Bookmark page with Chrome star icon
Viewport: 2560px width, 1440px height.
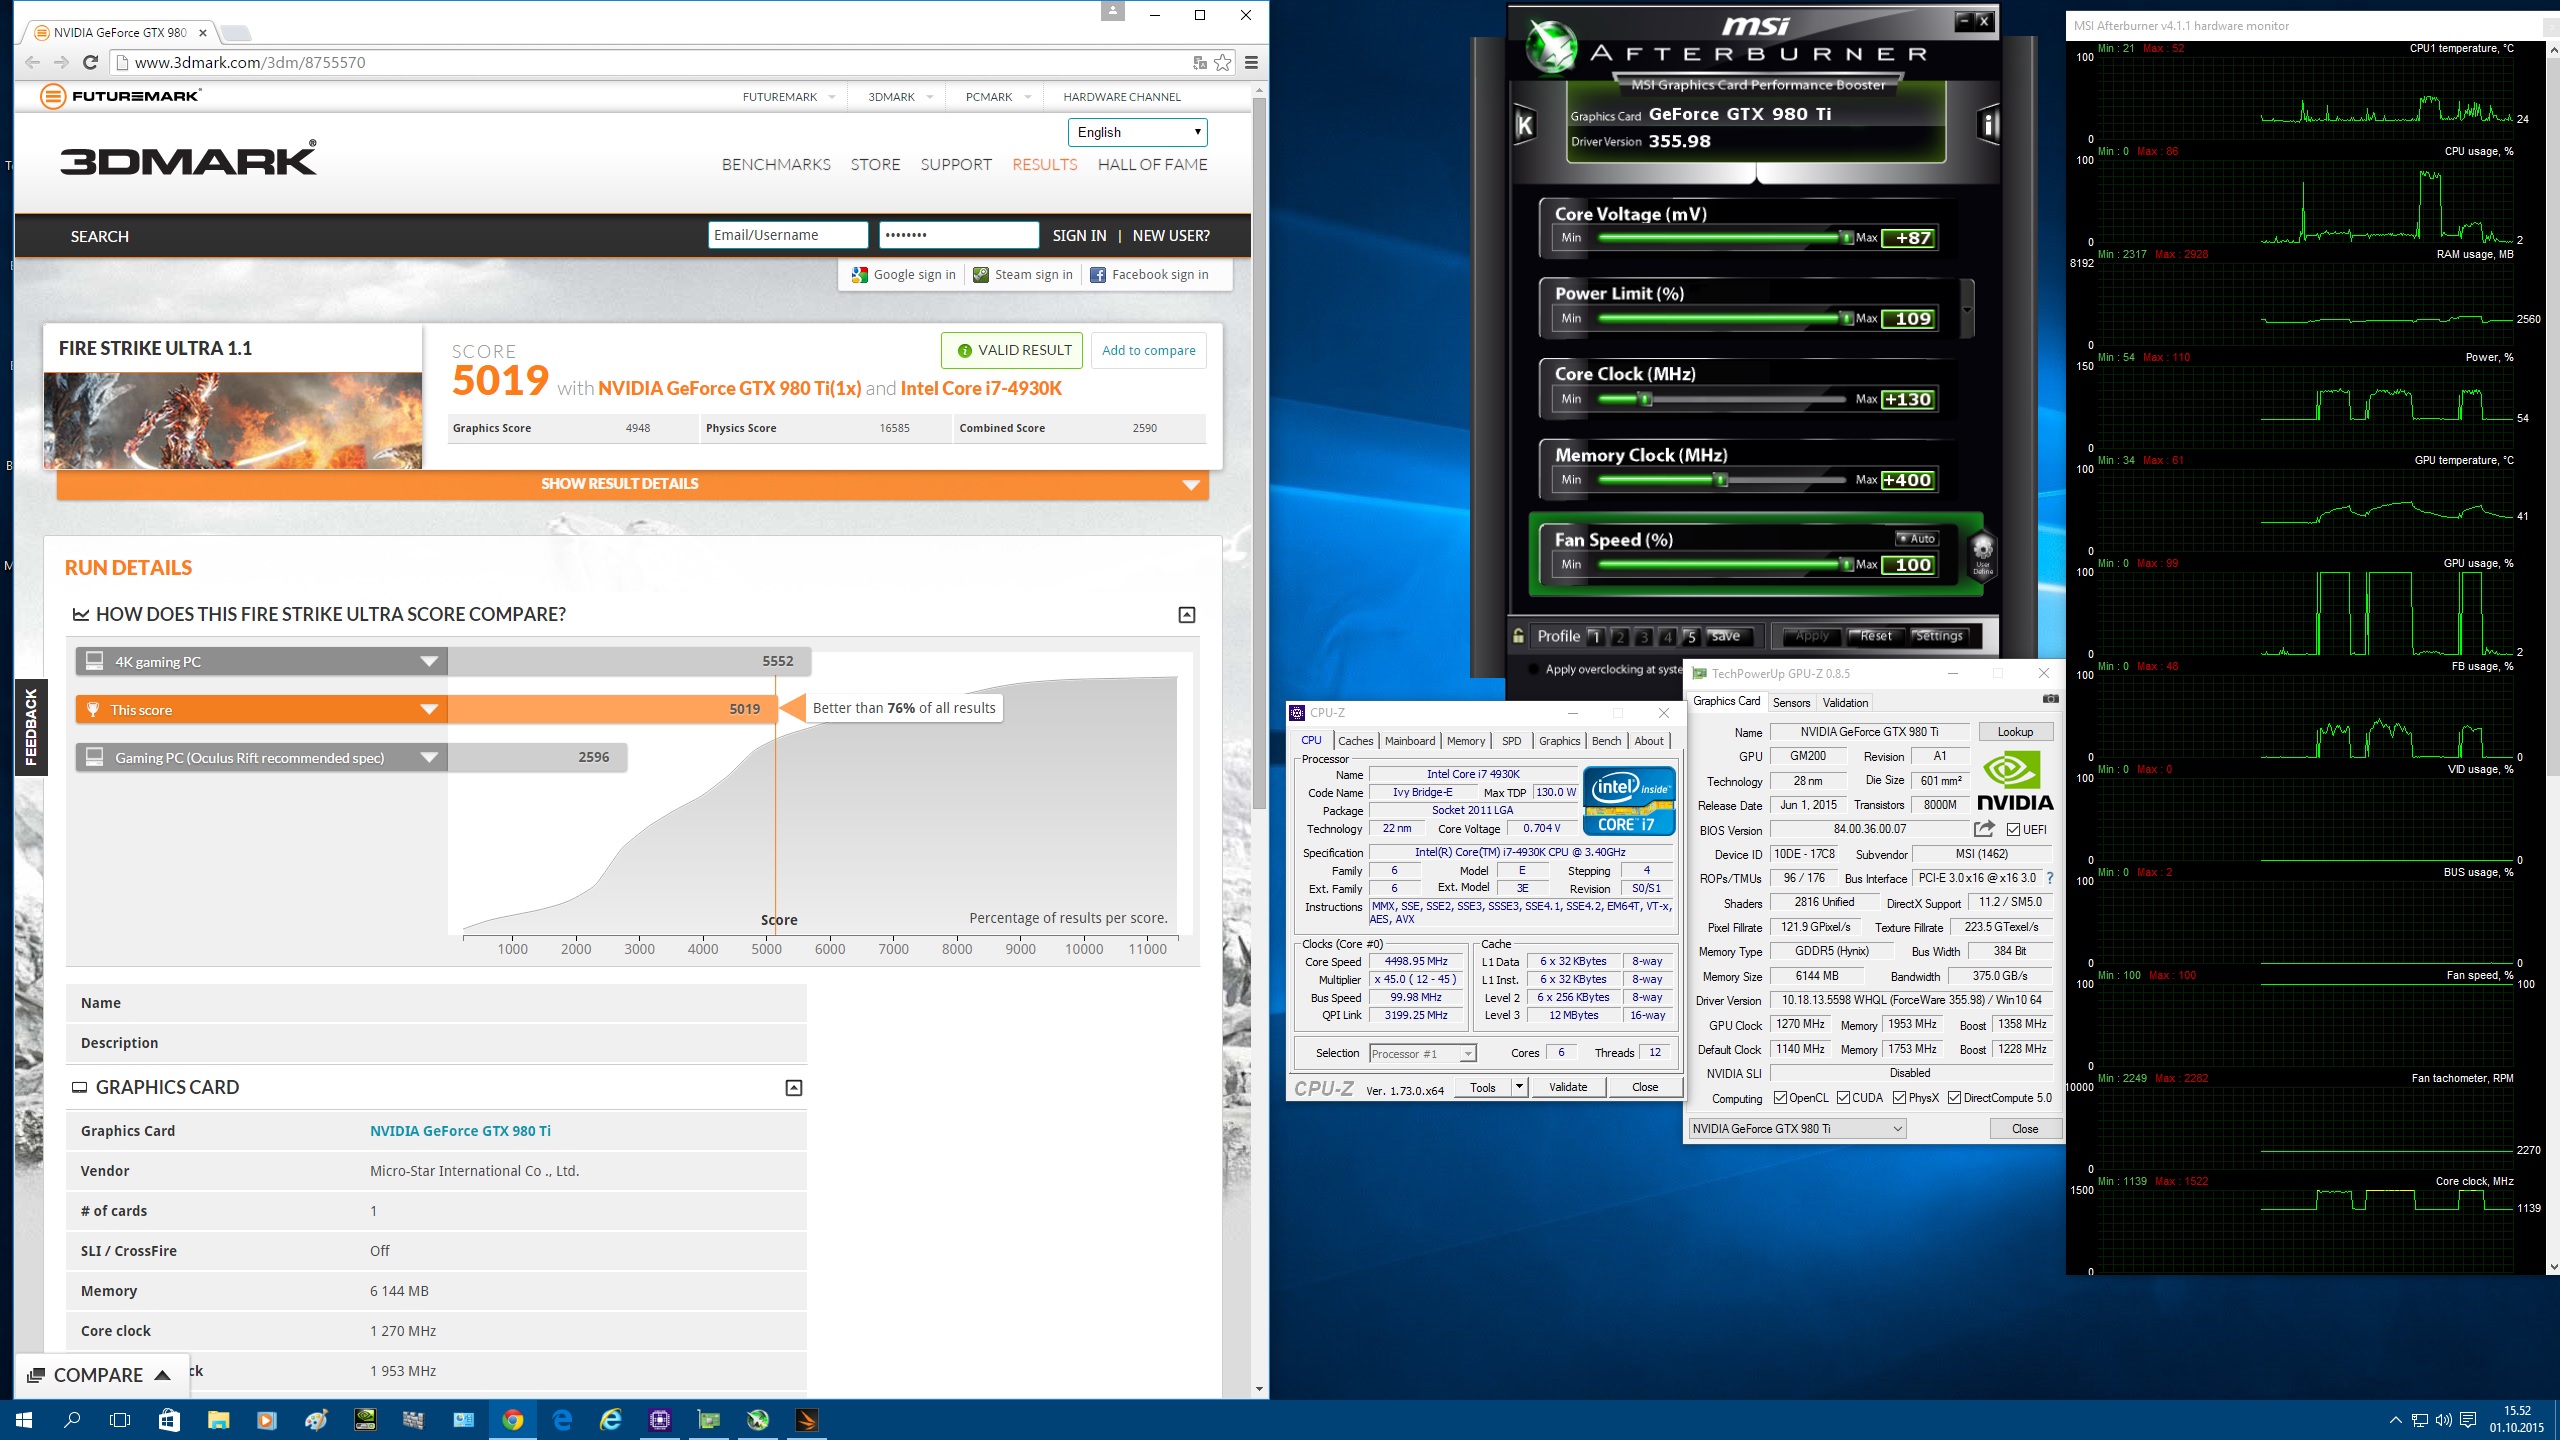[1222, 62]
